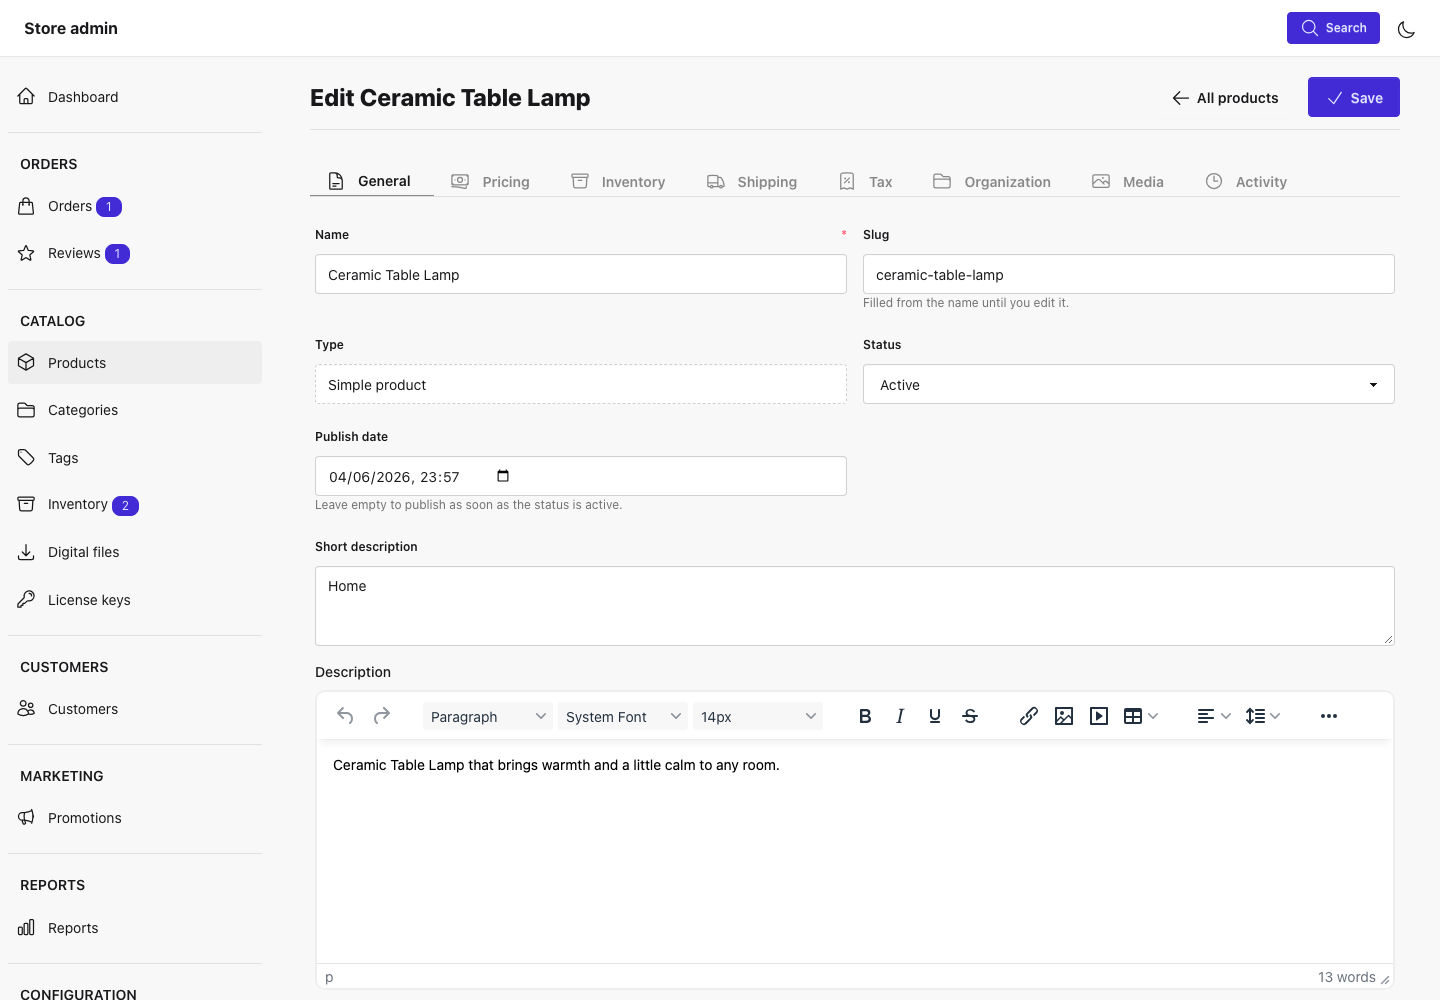Open the Paragraph block format dropdown
This screenshot has width=1440, height=1000.
488,716
